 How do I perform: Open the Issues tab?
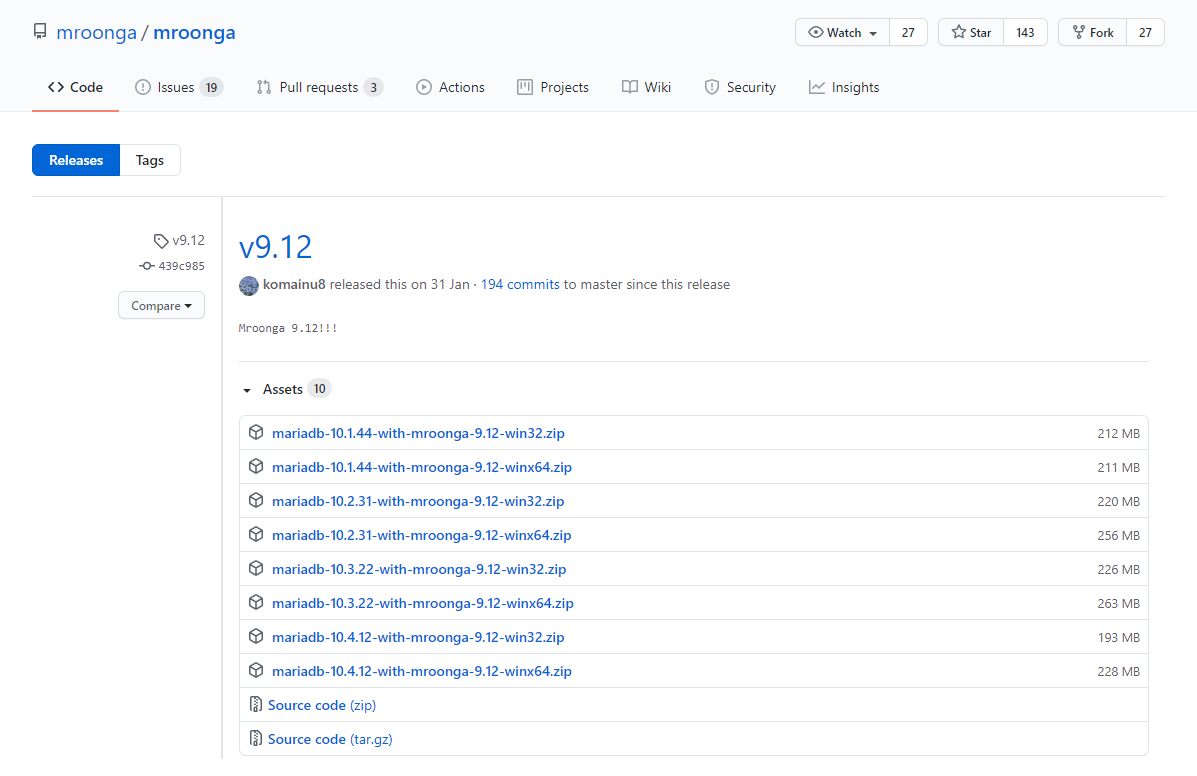pos(176,88)
